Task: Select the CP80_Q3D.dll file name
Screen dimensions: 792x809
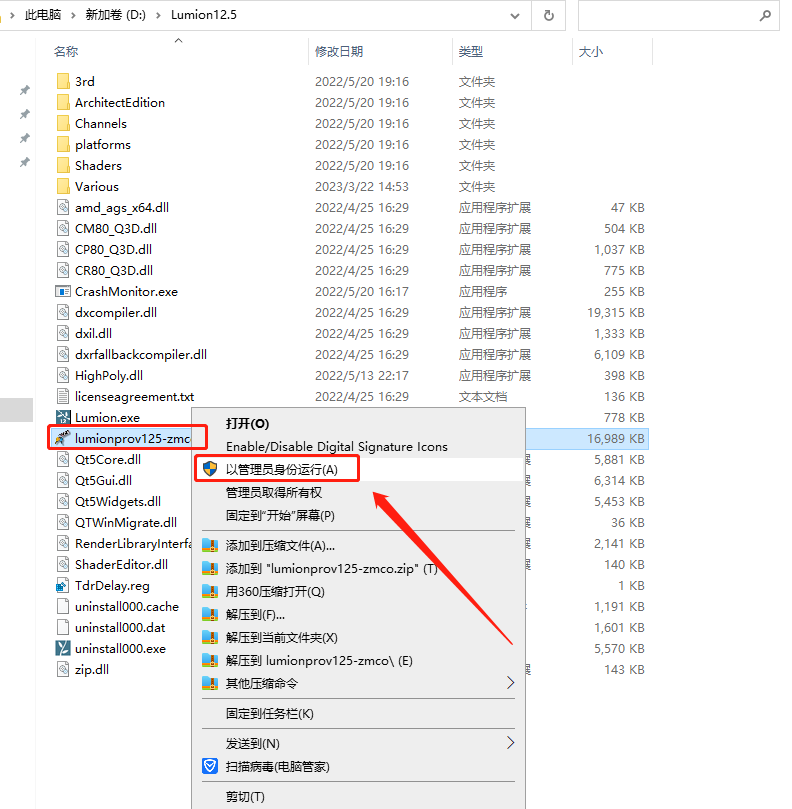Action: [114, 249]
